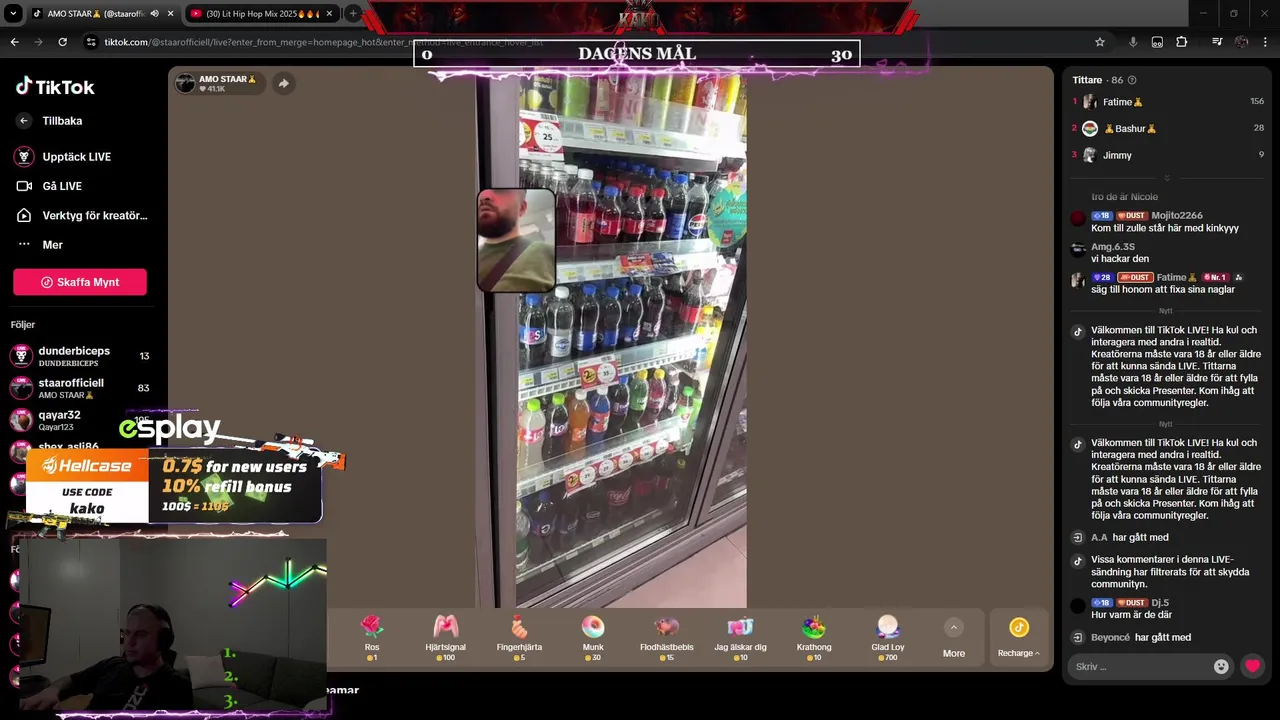Close the Lit Hip Hop Mix tab

pyautogui.click(x=329, y=14)
